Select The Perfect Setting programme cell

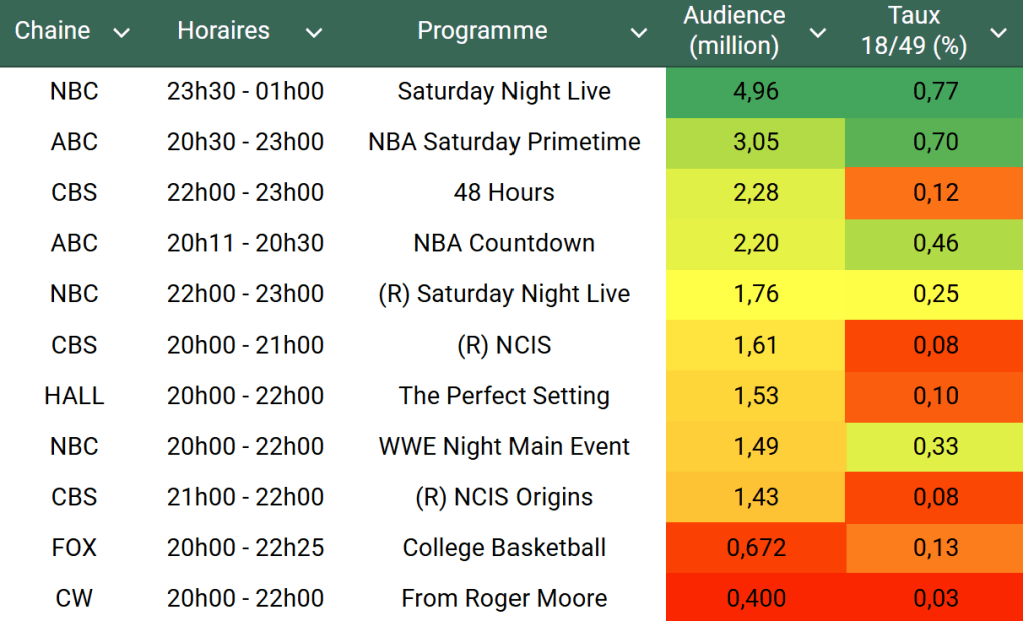click(x=504, y=396)
